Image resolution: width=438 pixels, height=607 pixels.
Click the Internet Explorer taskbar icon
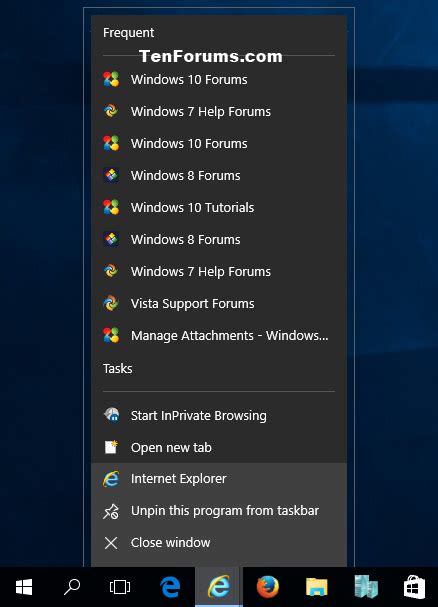pos(219,587)
